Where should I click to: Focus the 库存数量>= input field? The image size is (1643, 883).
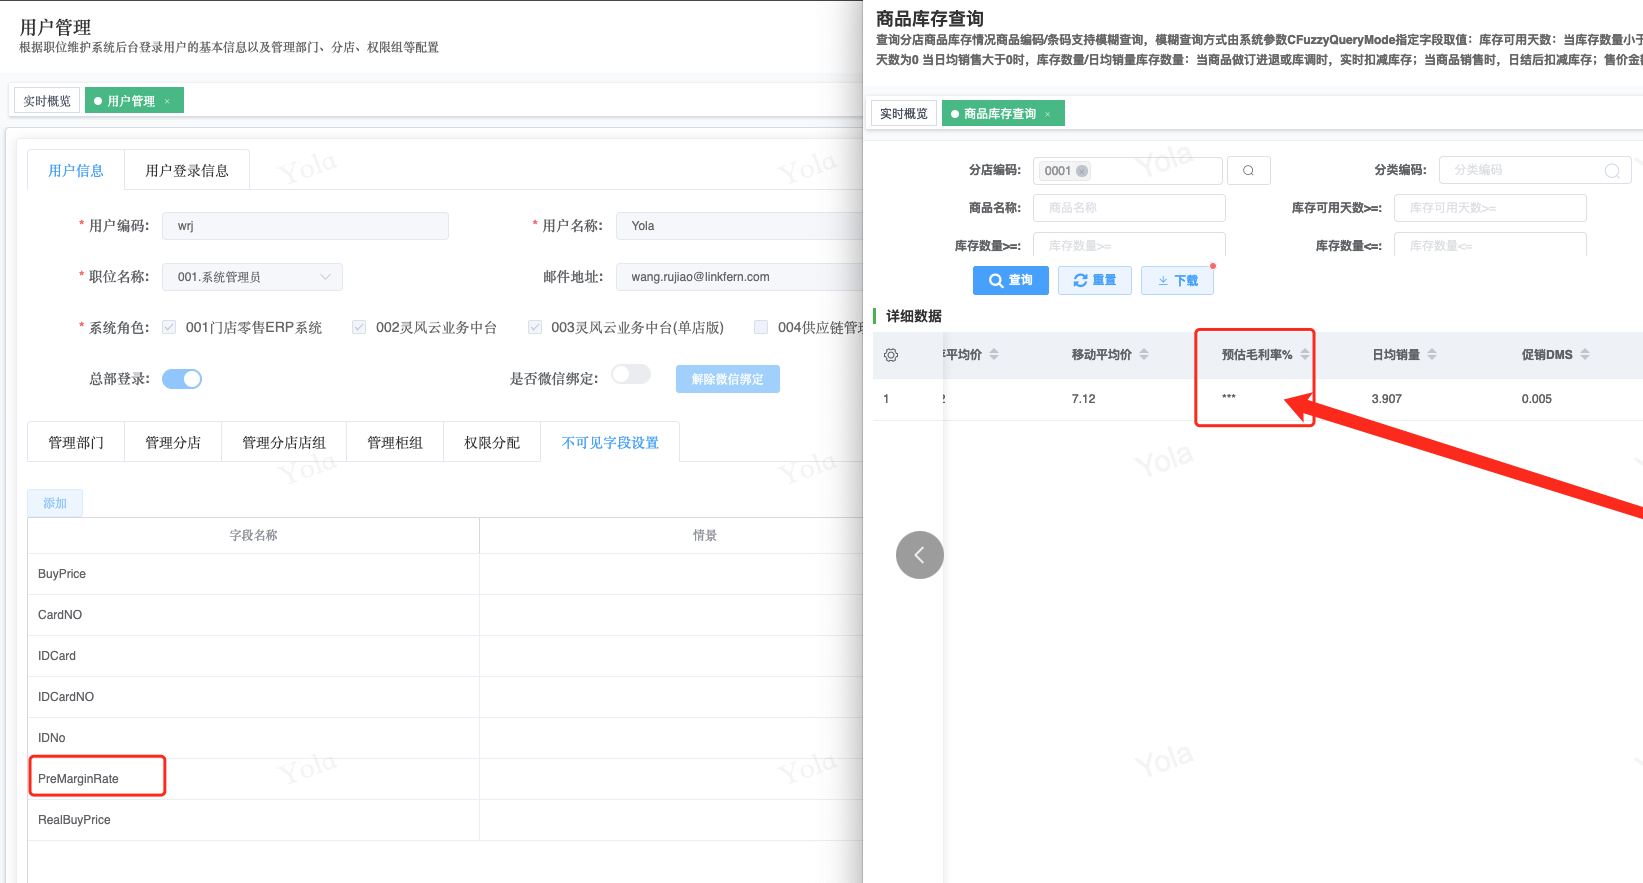pos(1129,245)
